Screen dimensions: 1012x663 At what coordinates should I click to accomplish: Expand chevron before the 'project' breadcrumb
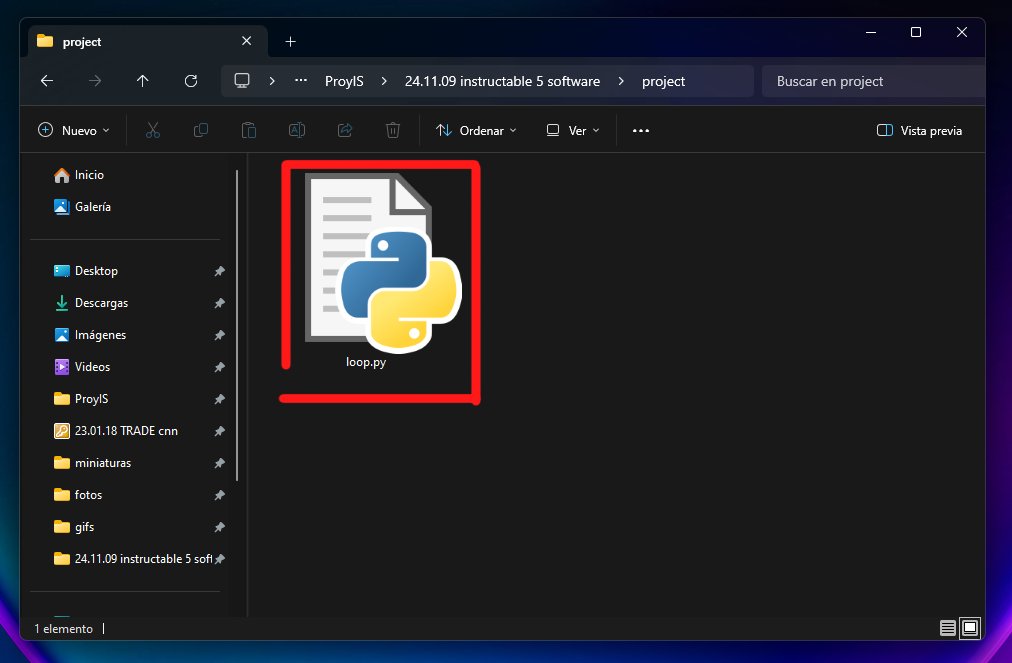pyautogui.click(x=622, y=81)
